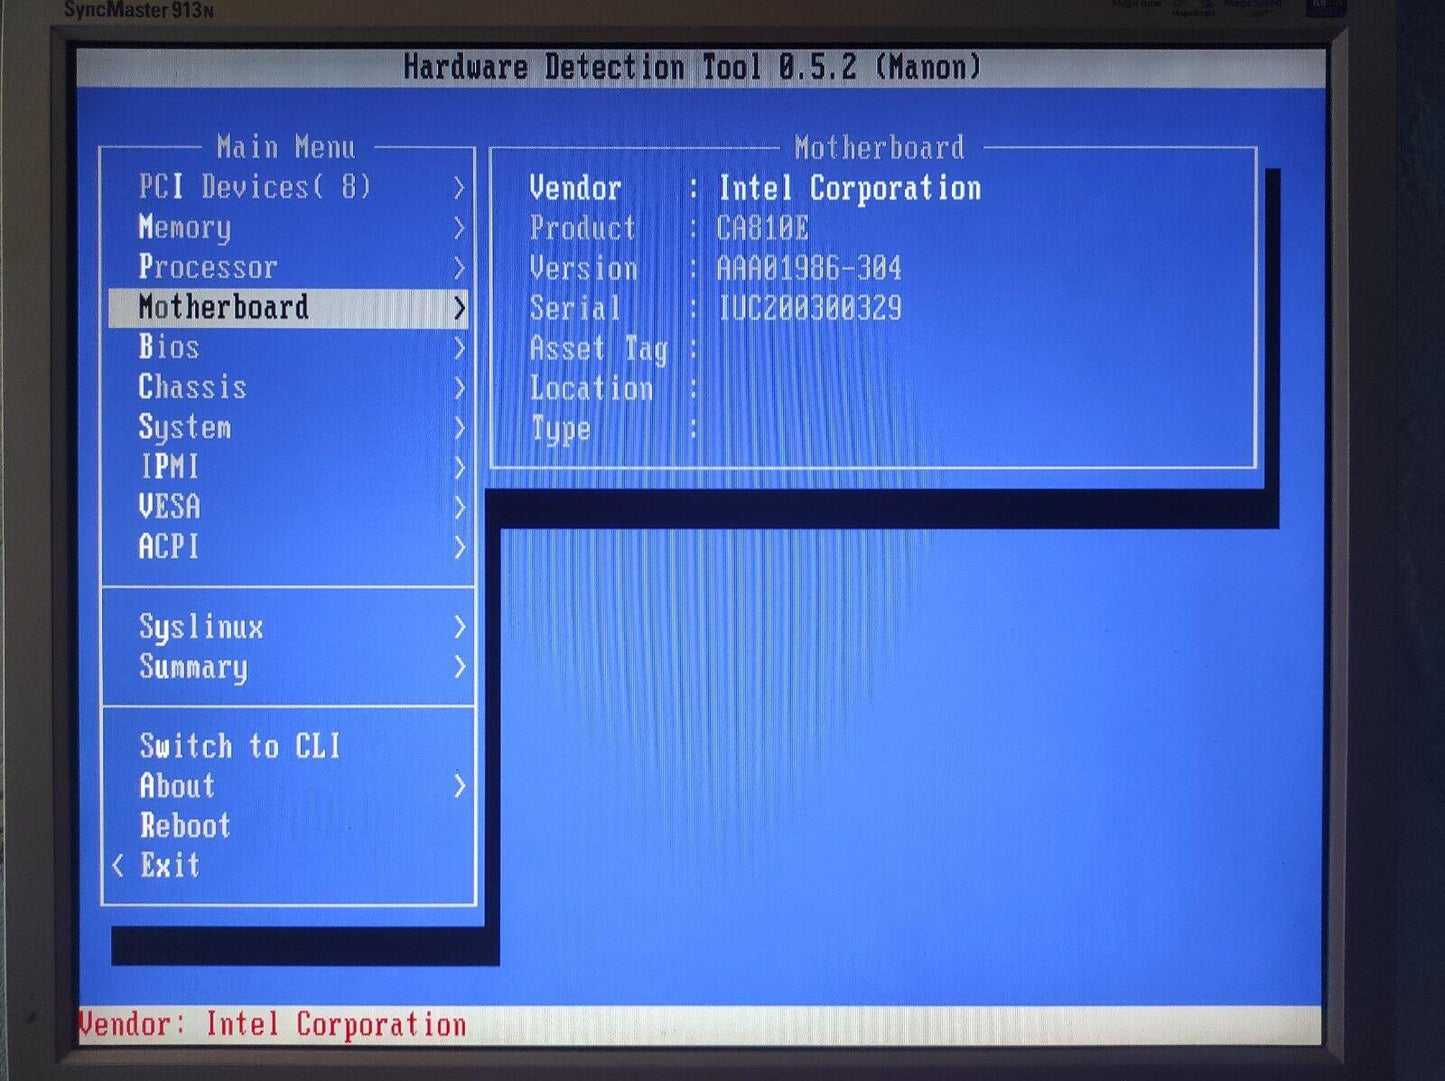Select Exit at the menu bottom
The width and height of the screenshot is (1445, 1081).
(x=170, y=865)
